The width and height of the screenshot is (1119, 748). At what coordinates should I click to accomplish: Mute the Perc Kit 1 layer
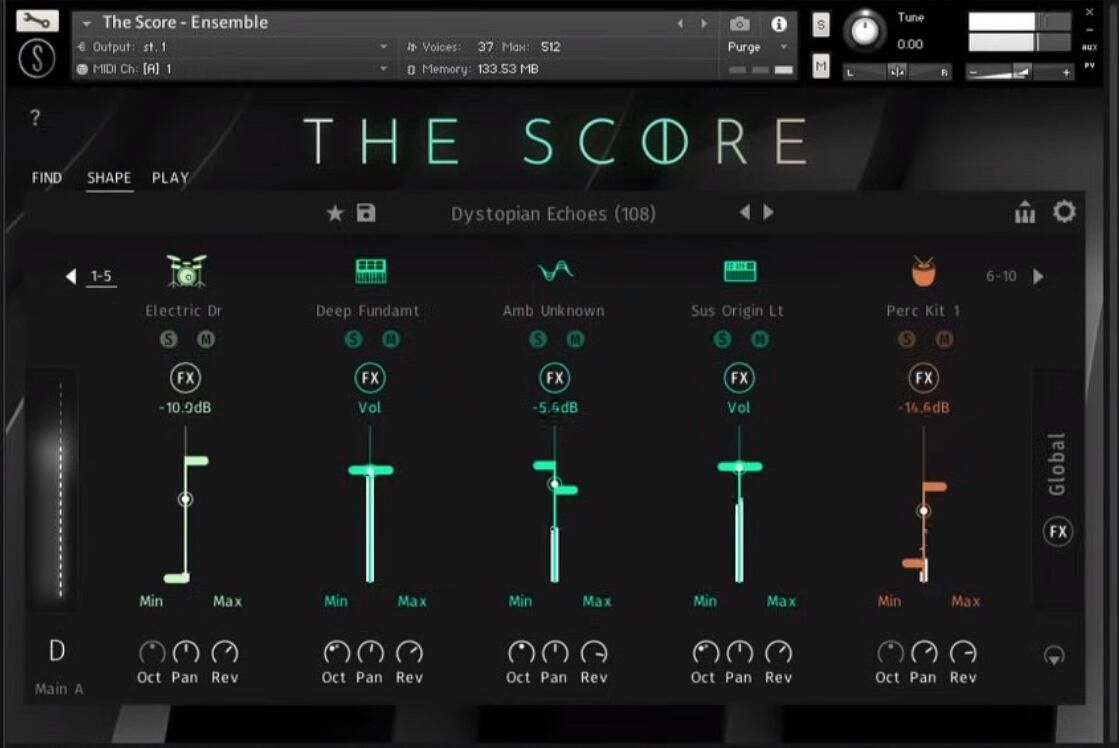(944, 339)
